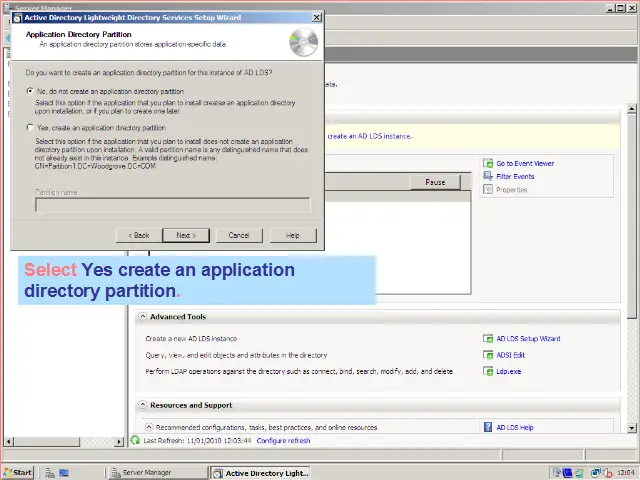Click the Go to Event Viewer icon

(x=488, y=163)
